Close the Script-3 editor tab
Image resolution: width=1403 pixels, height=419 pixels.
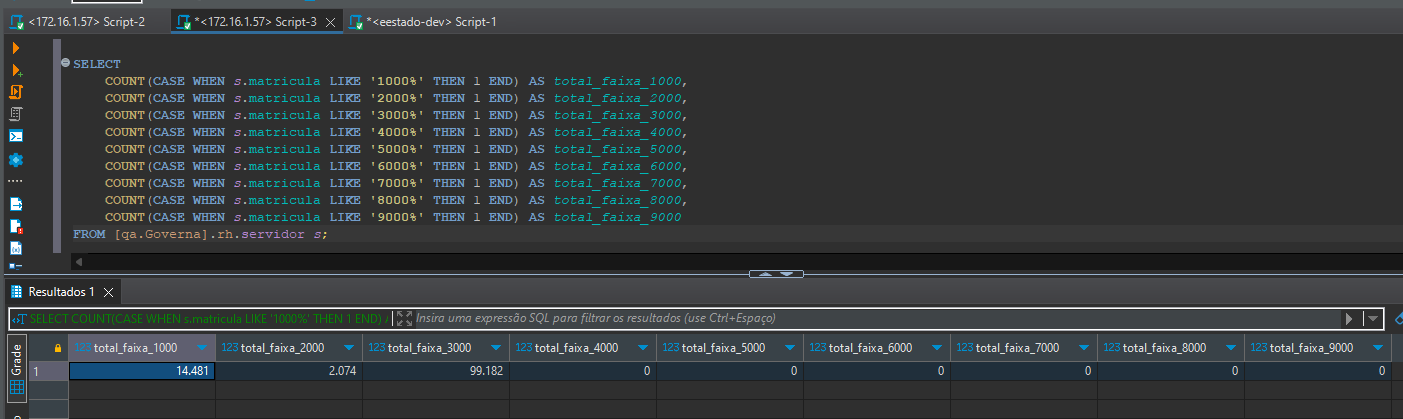click(331, 21)
